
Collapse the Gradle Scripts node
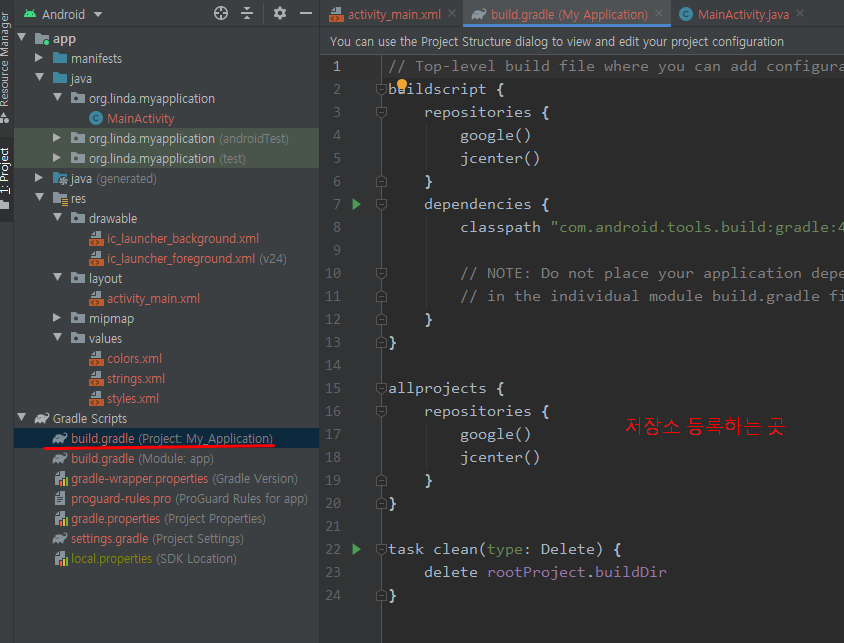(x=22, y=417)
